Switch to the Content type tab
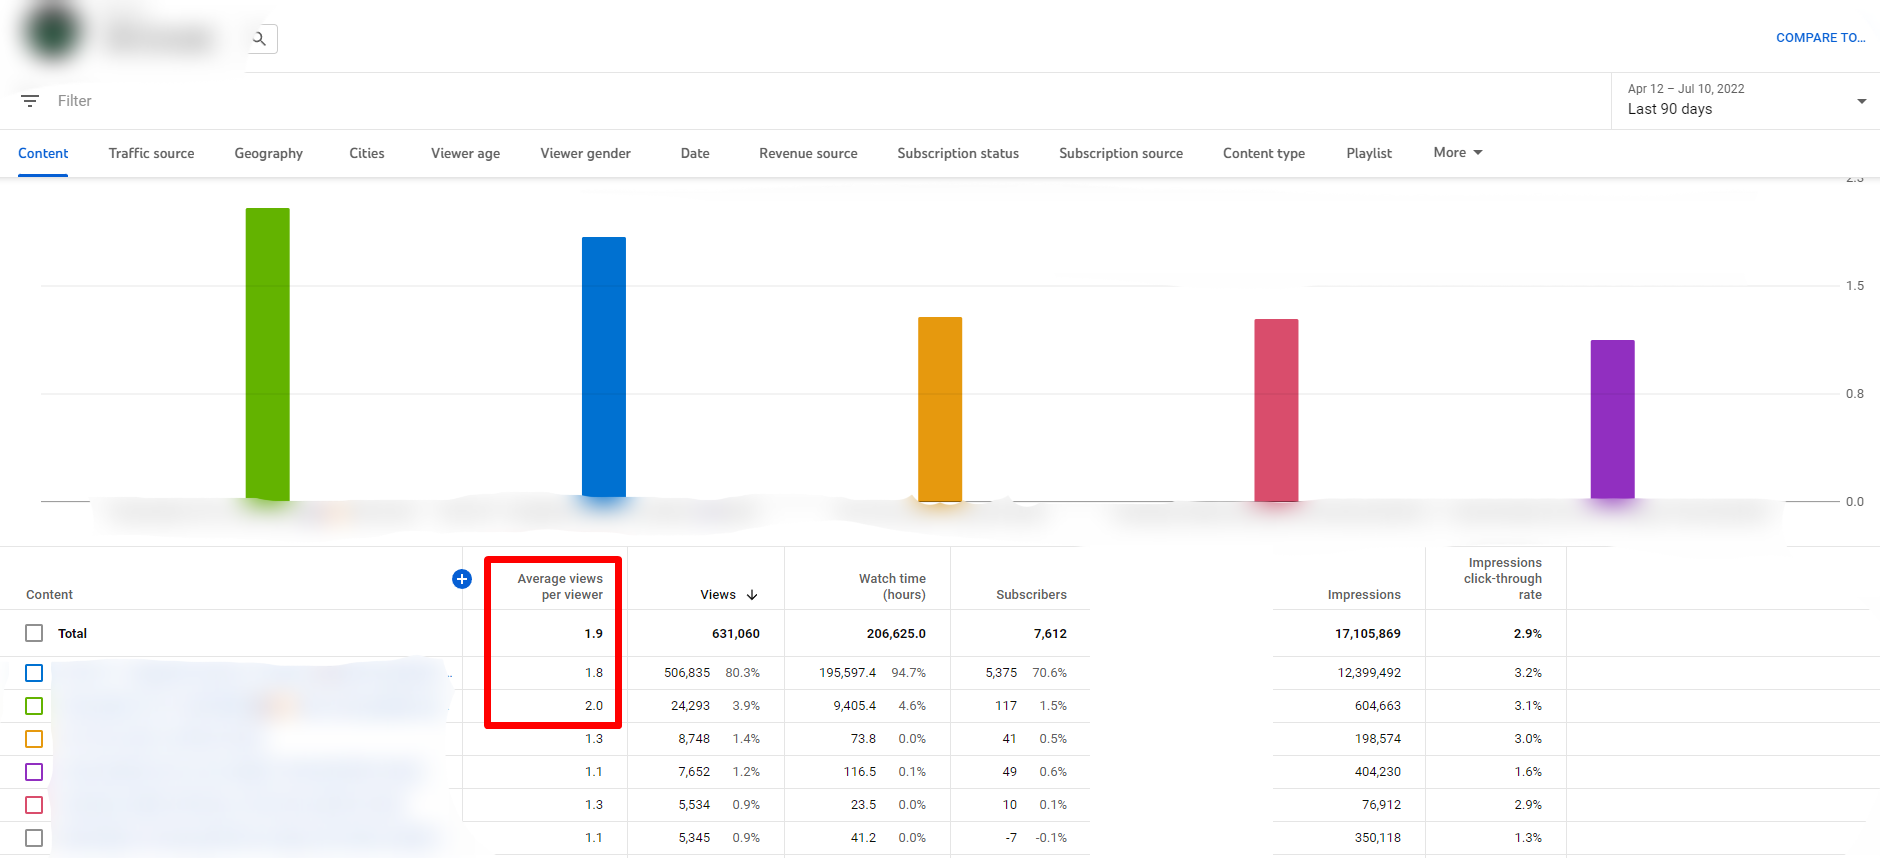 (x=1264, y=153)
